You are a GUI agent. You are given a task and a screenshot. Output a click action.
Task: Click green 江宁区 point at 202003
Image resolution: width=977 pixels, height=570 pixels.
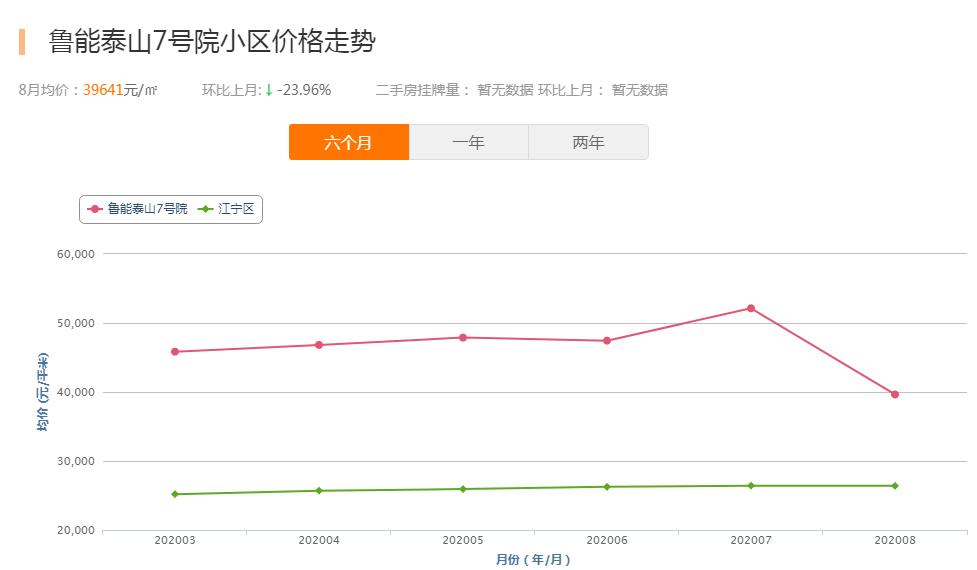point(175,494)
